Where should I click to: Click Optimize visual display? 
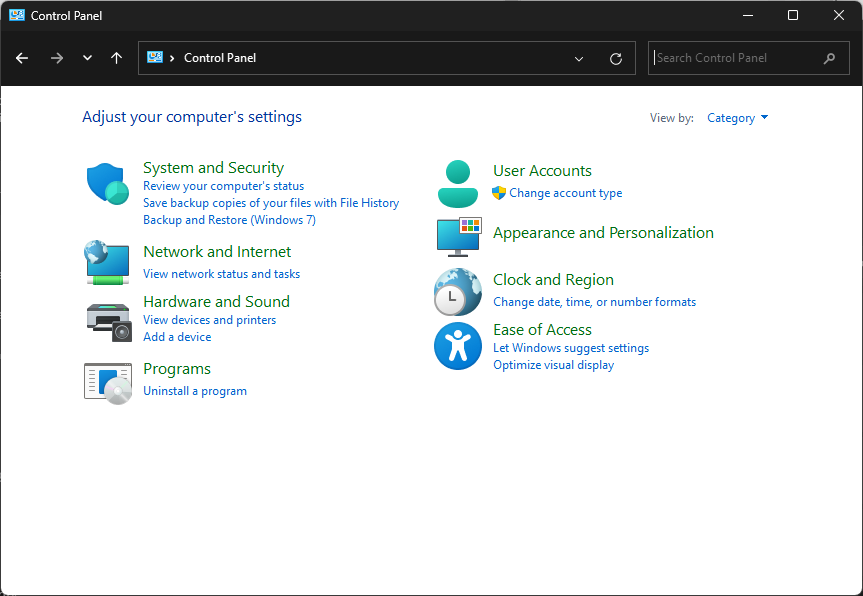(554, 365)
